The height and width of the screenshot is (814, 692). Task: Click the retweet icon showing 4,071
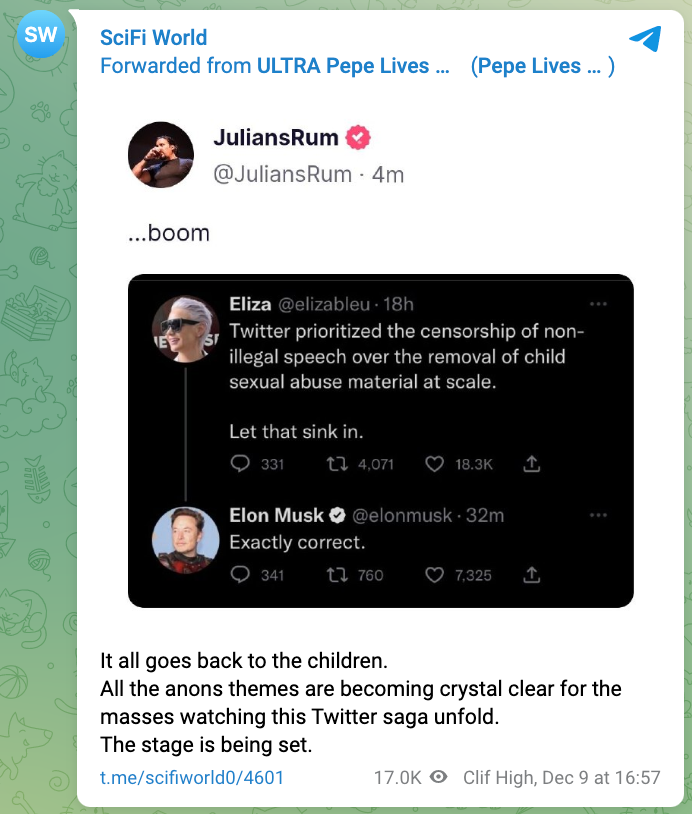[337, 464]
